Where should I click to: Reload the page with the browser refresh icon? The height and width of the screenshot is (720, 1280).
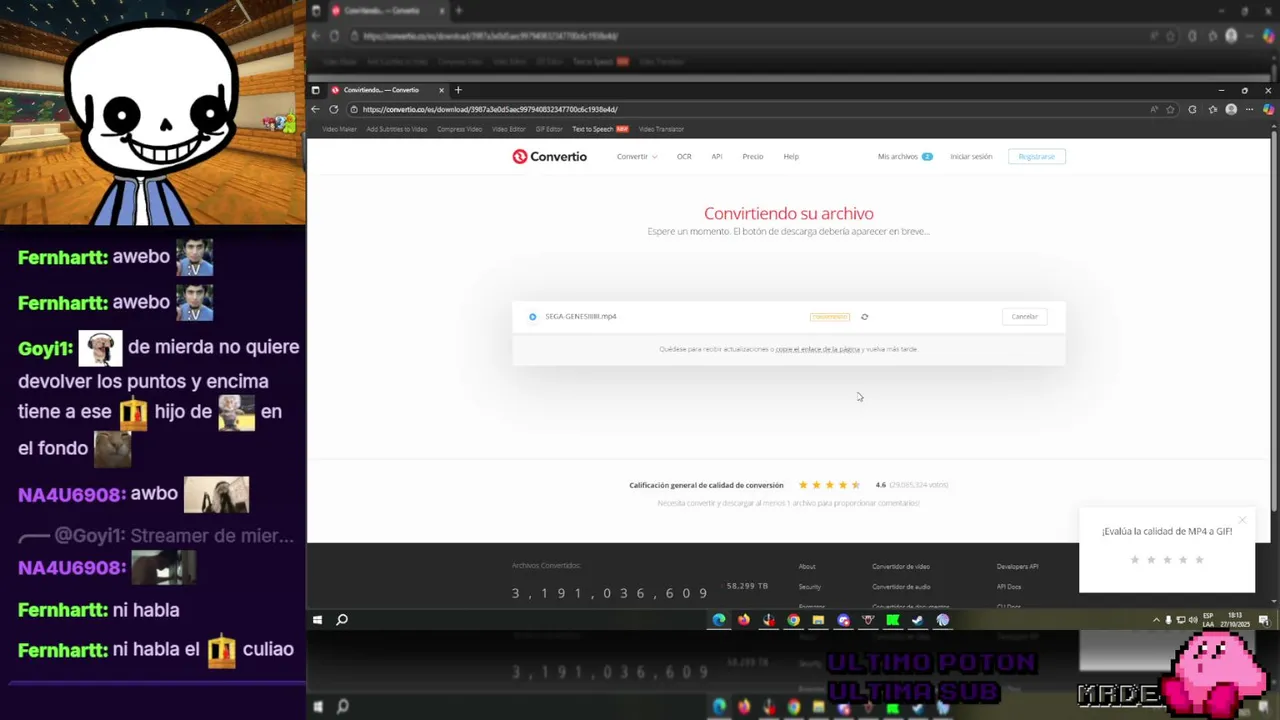[334, 109]
